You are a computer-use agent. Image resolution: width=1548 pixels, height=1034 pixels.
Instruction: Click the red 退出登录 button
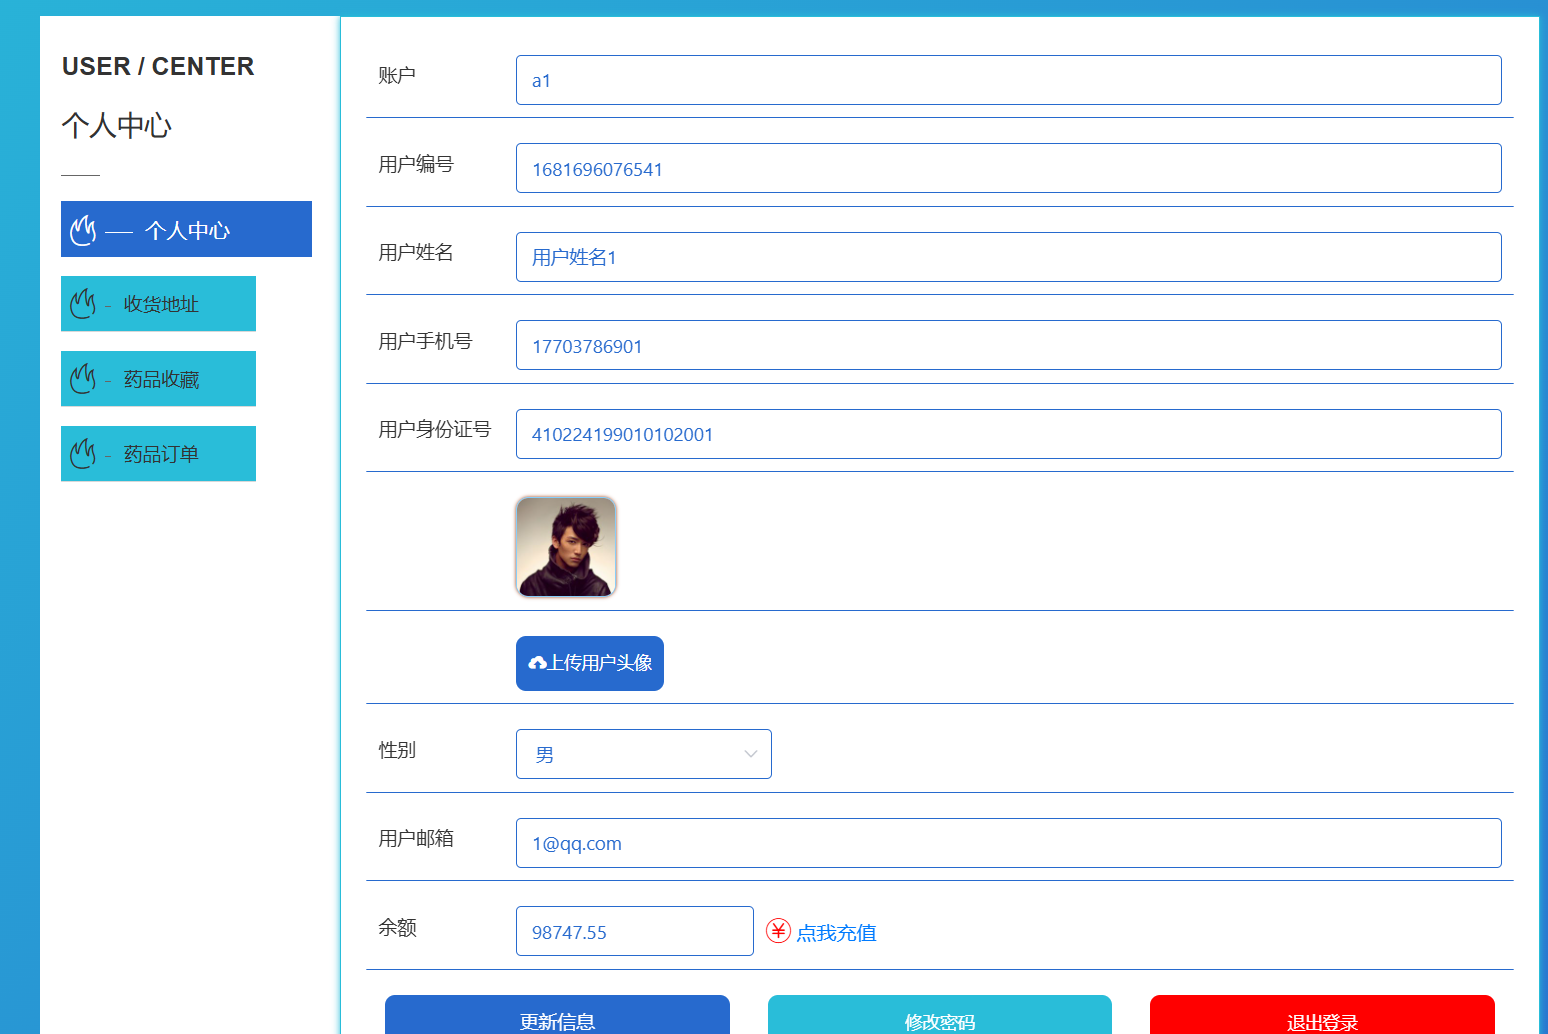1322,1015
